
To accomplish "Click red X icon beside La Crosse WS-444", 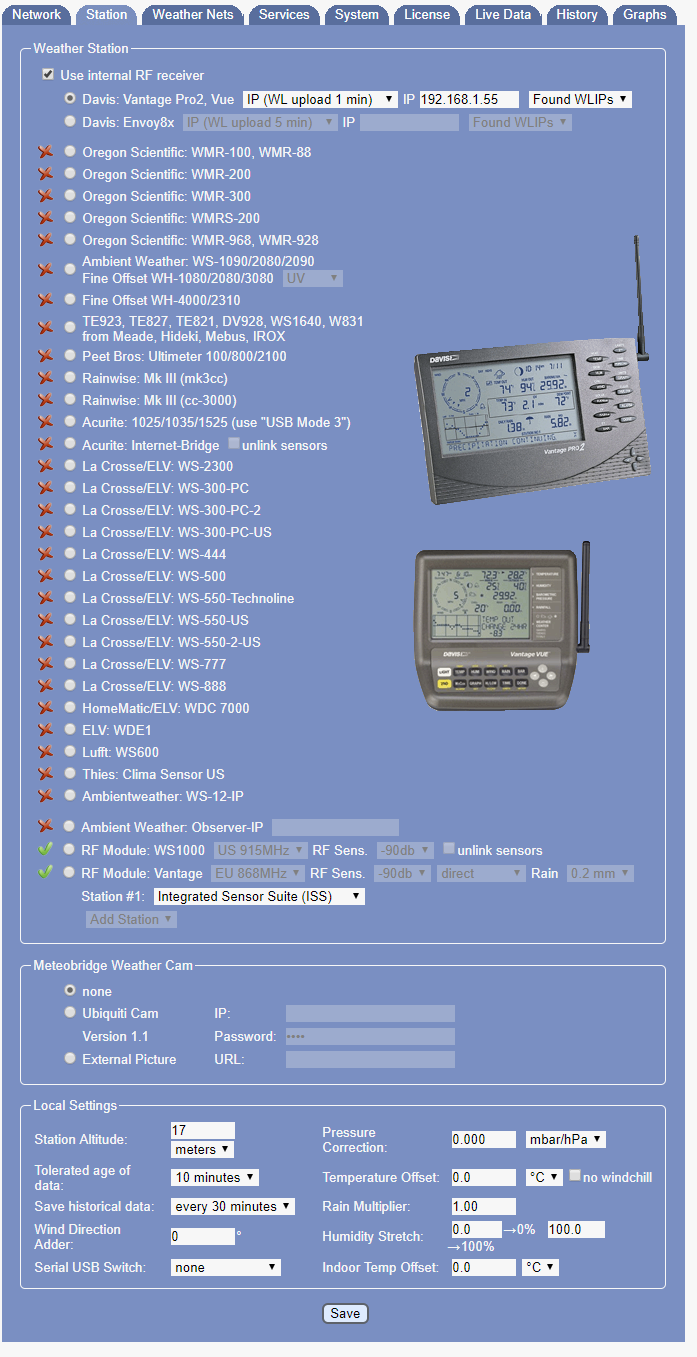I will [x=45, y=554].
